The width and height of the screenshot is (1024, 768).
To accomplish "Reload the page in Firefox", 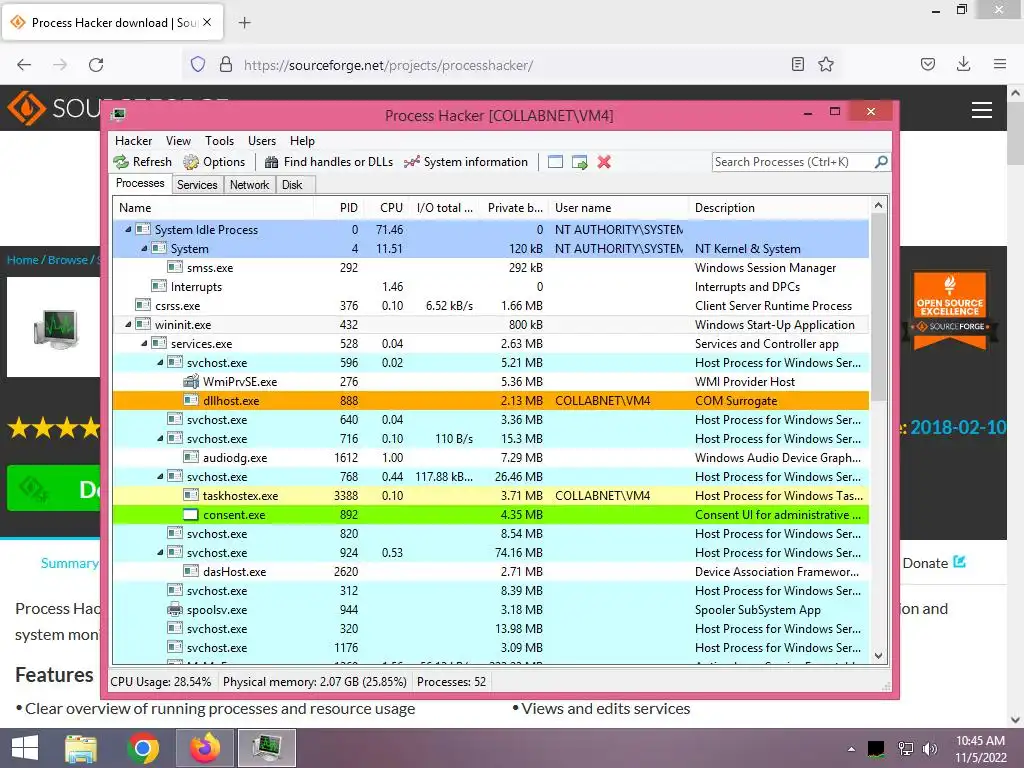I will point(96,64).
